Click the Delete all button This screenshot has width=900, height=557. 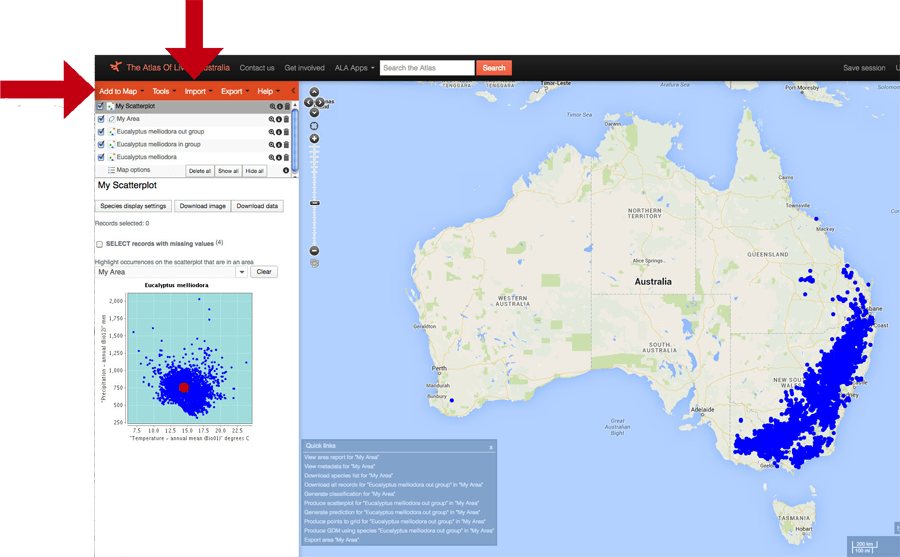tap(200, 171)
